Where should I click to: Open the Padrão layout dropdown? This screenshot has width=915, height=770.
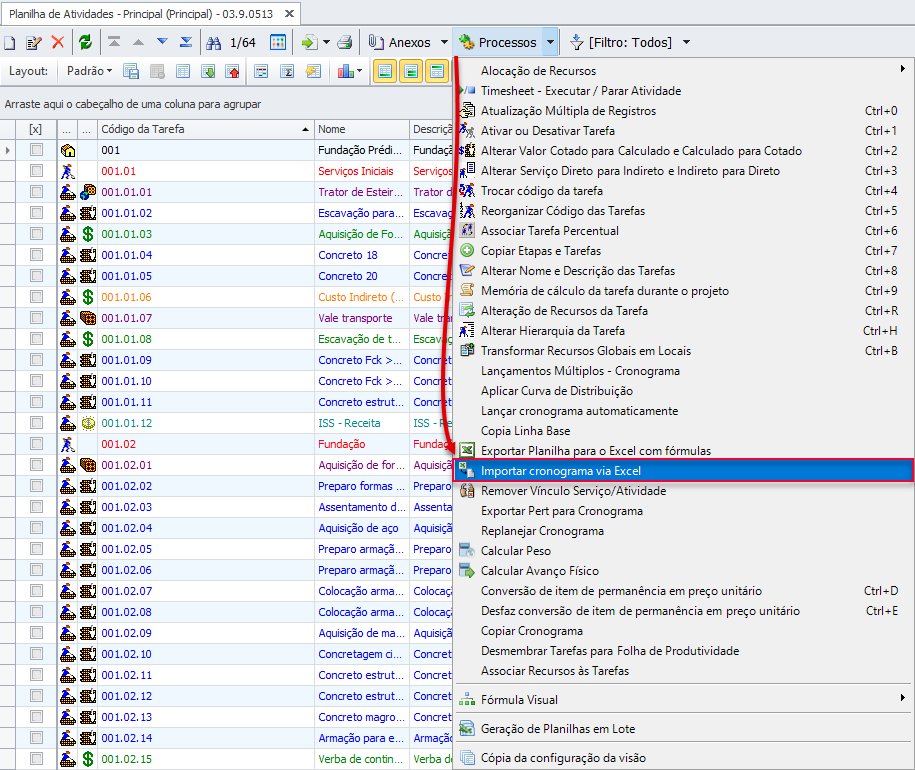pyautogui.click(x=89, y=71)
